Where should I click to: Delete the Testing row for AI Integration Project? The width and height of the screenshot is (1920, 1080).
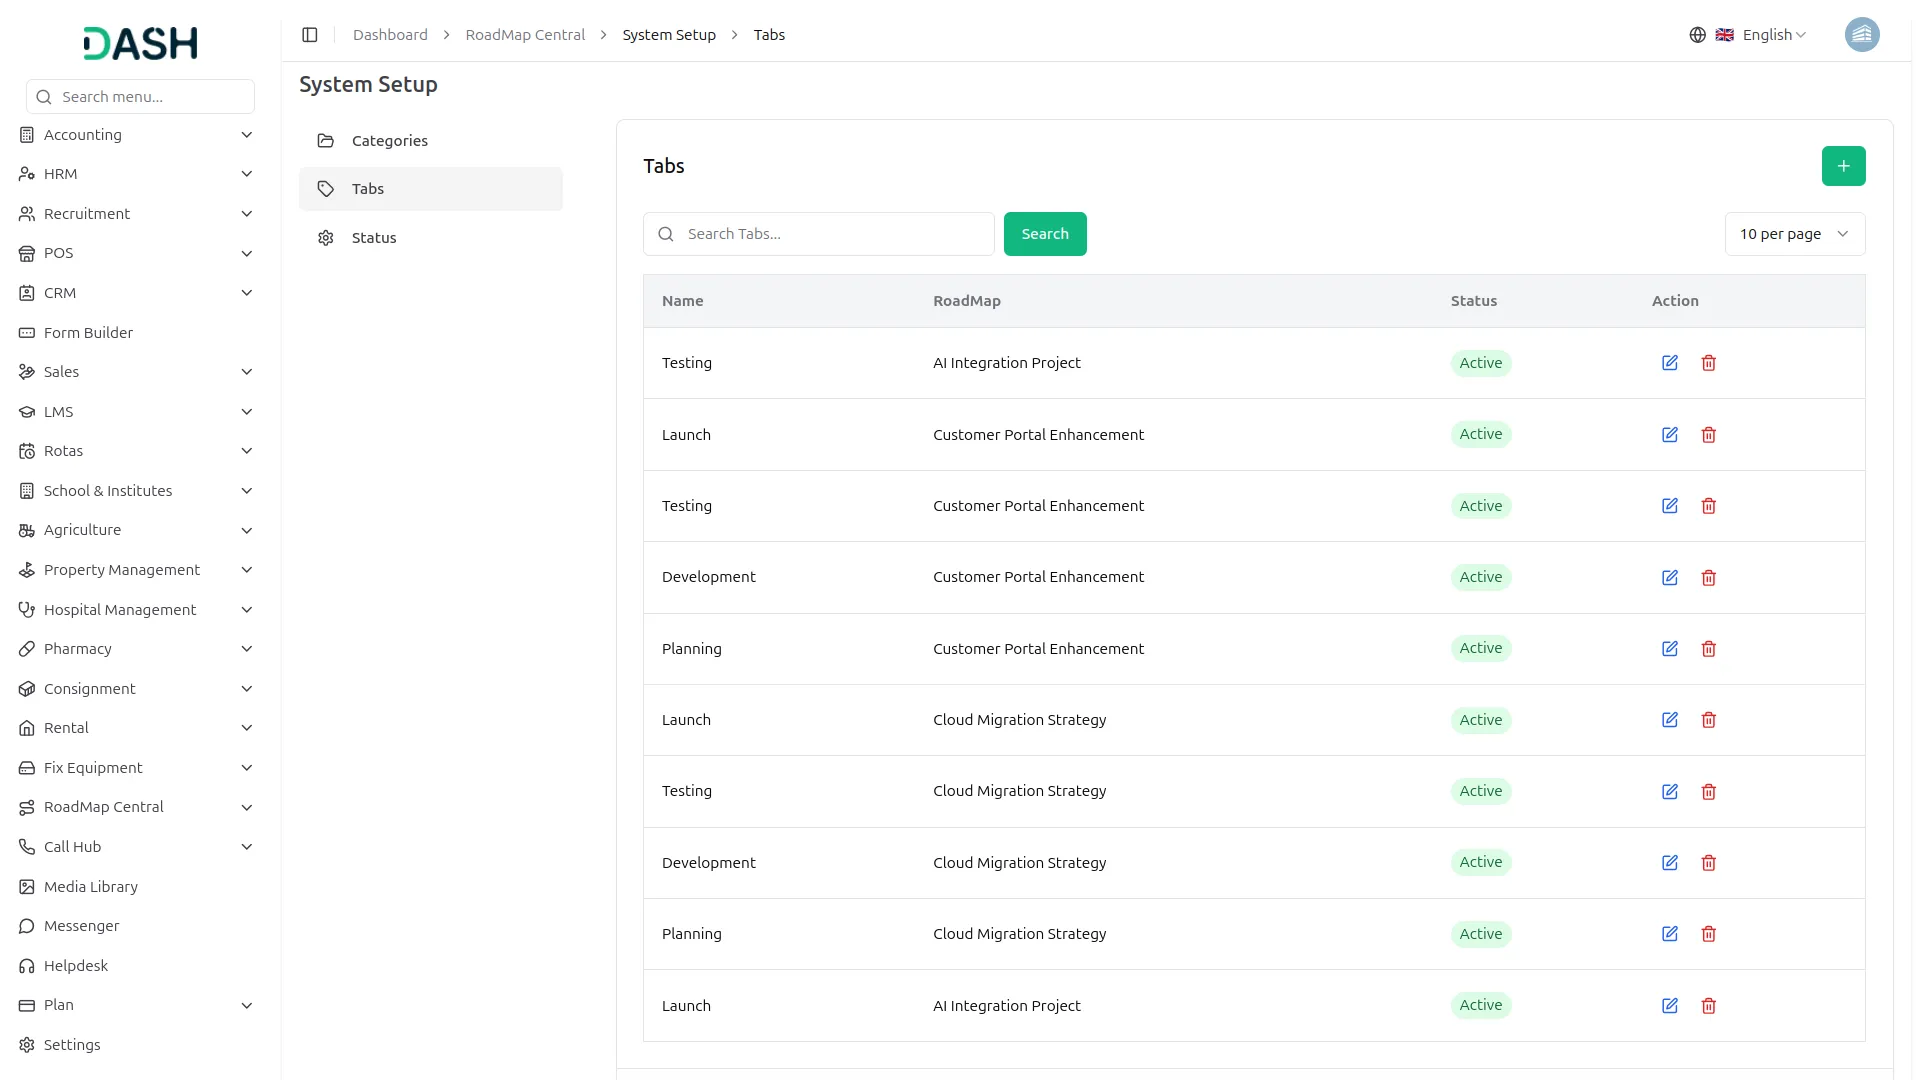1709,363
